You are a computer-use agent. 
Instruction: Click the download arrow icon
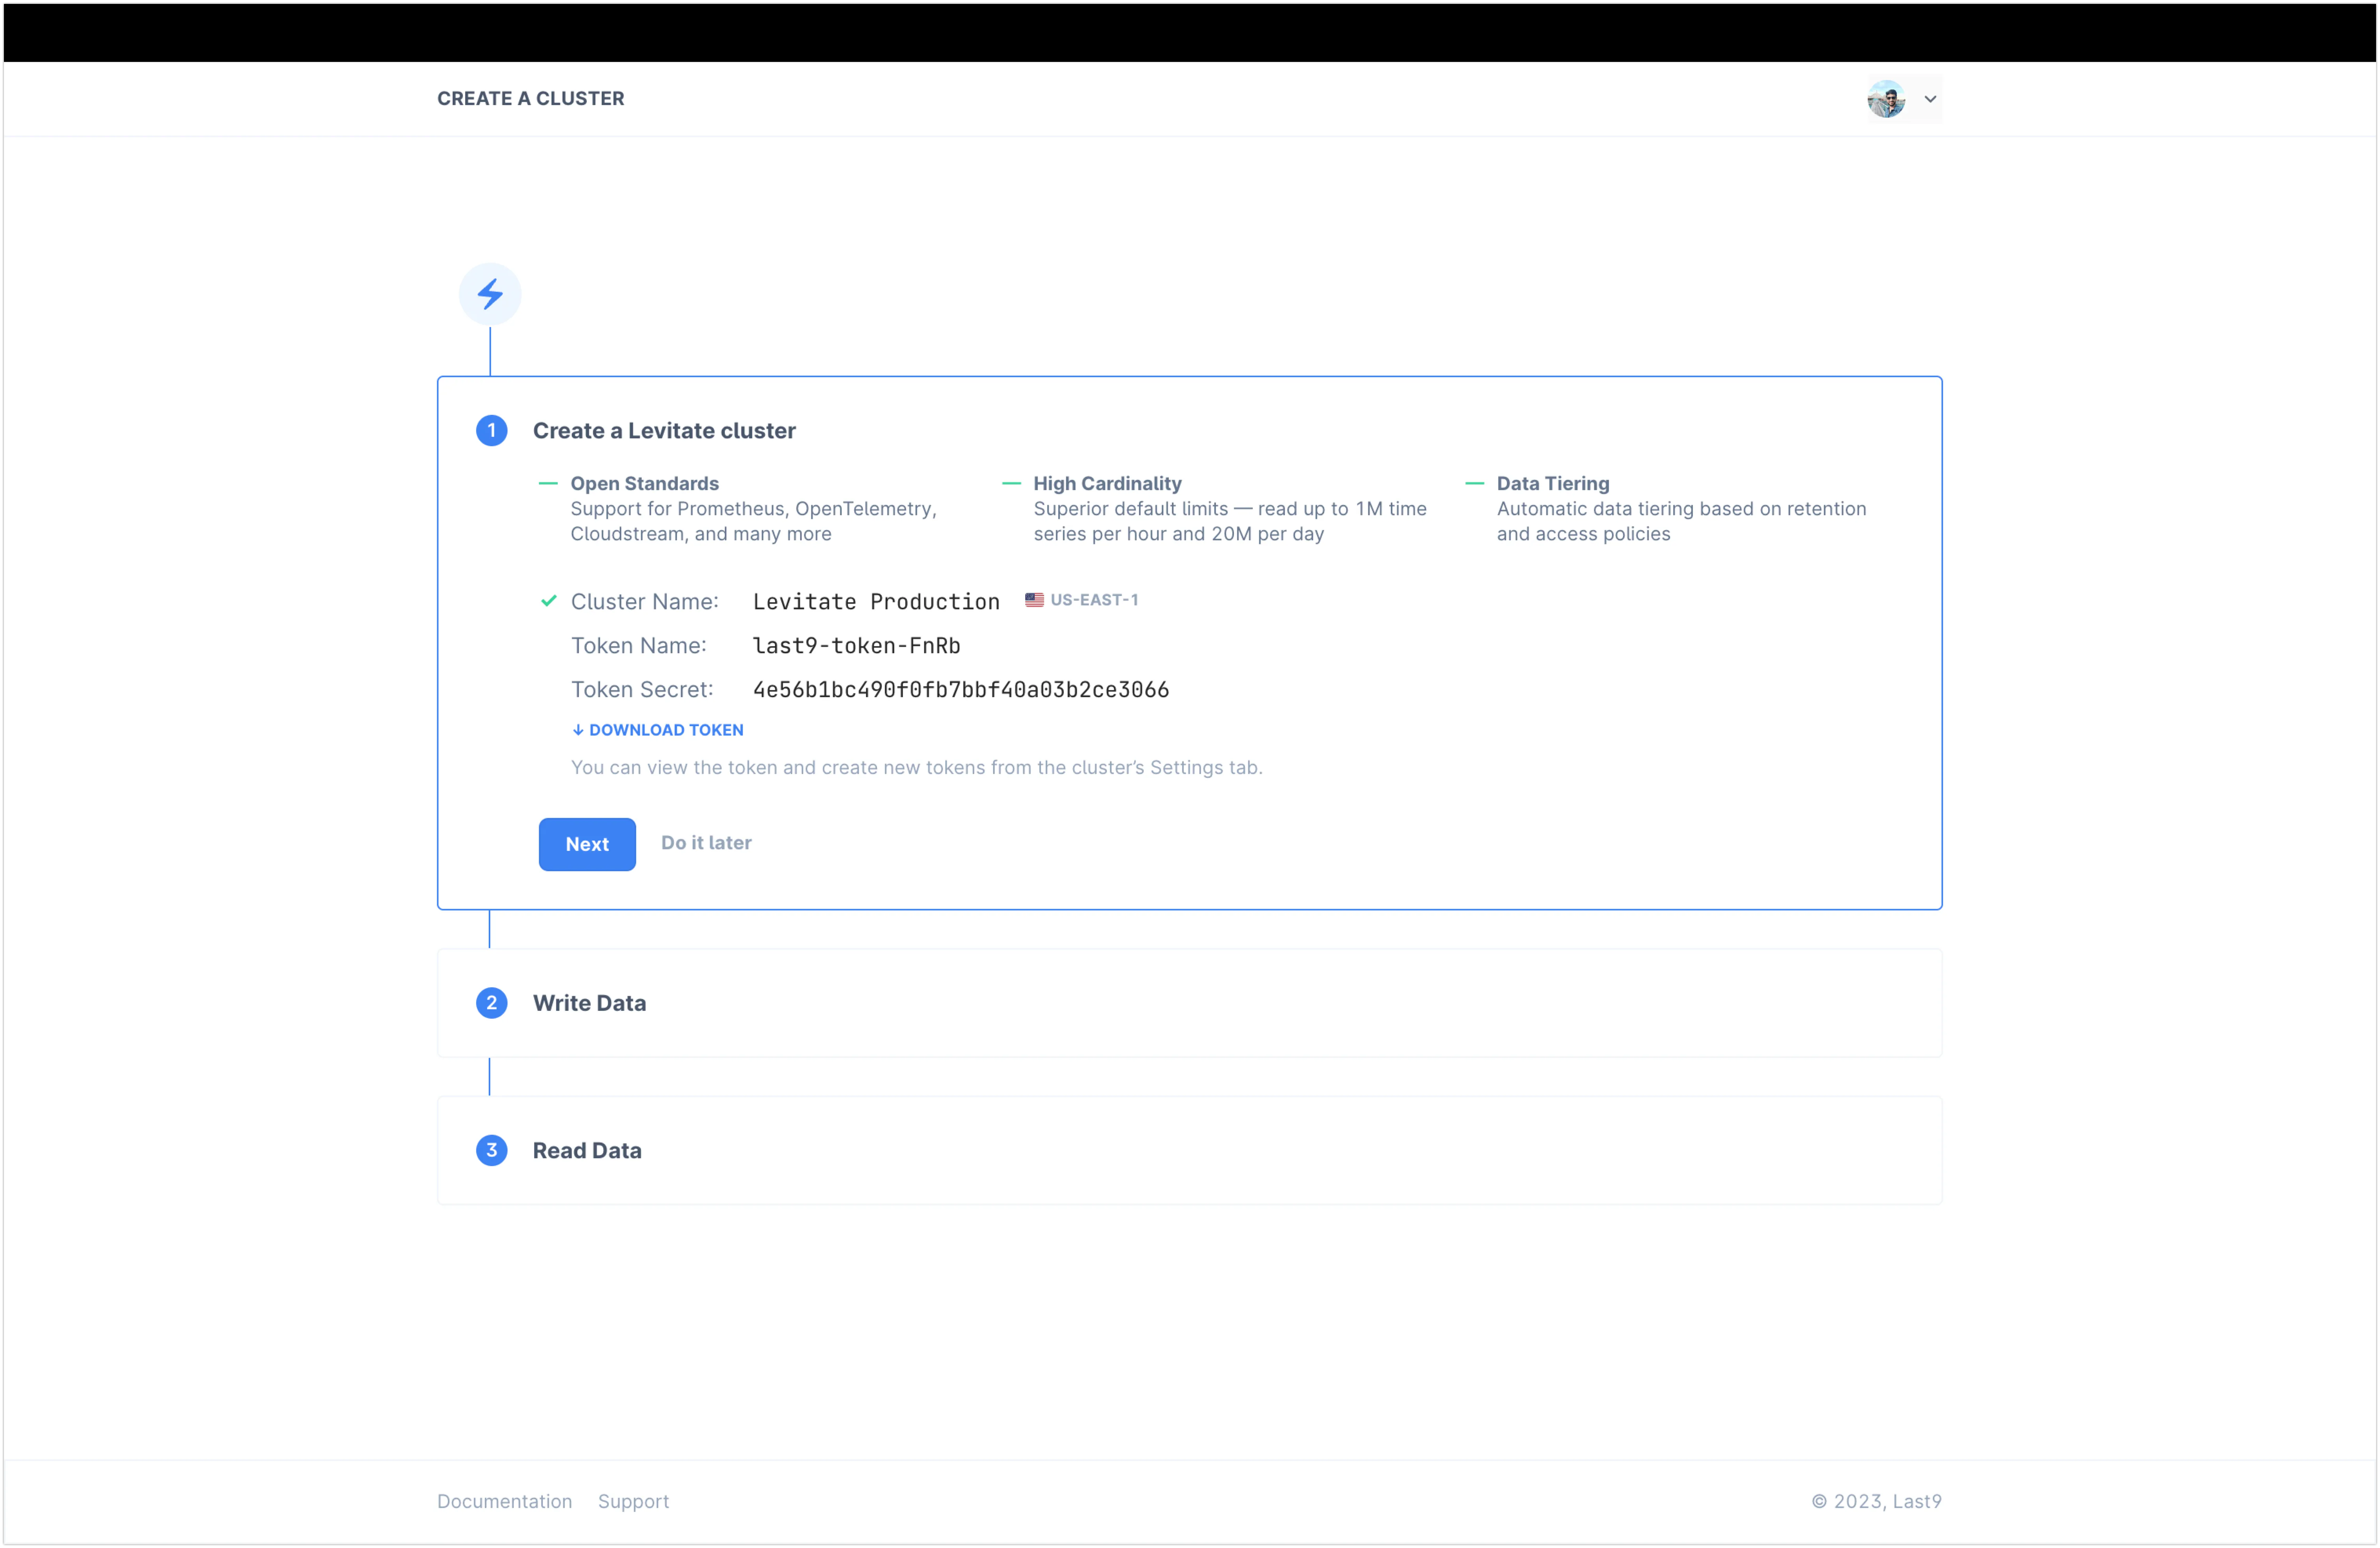(x=578, y=730)
